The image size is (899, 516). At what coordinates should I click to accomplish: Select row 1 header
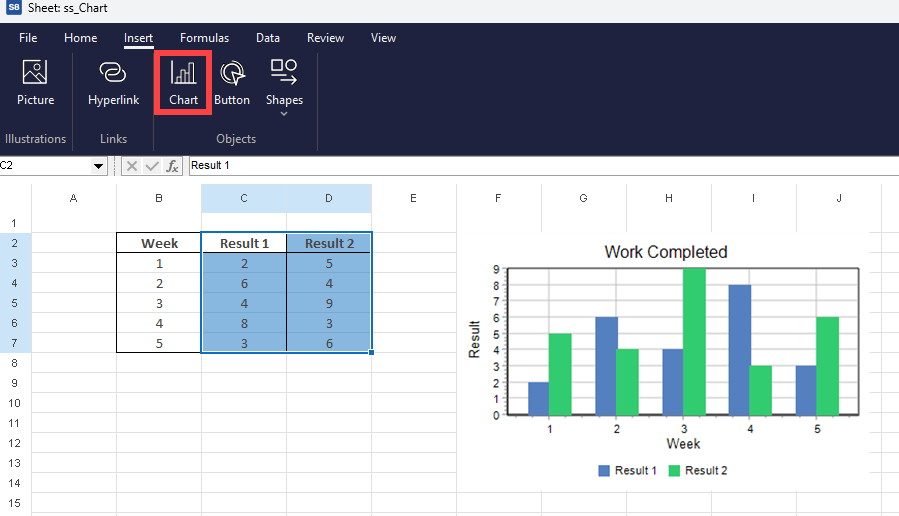tap(14, 223)
